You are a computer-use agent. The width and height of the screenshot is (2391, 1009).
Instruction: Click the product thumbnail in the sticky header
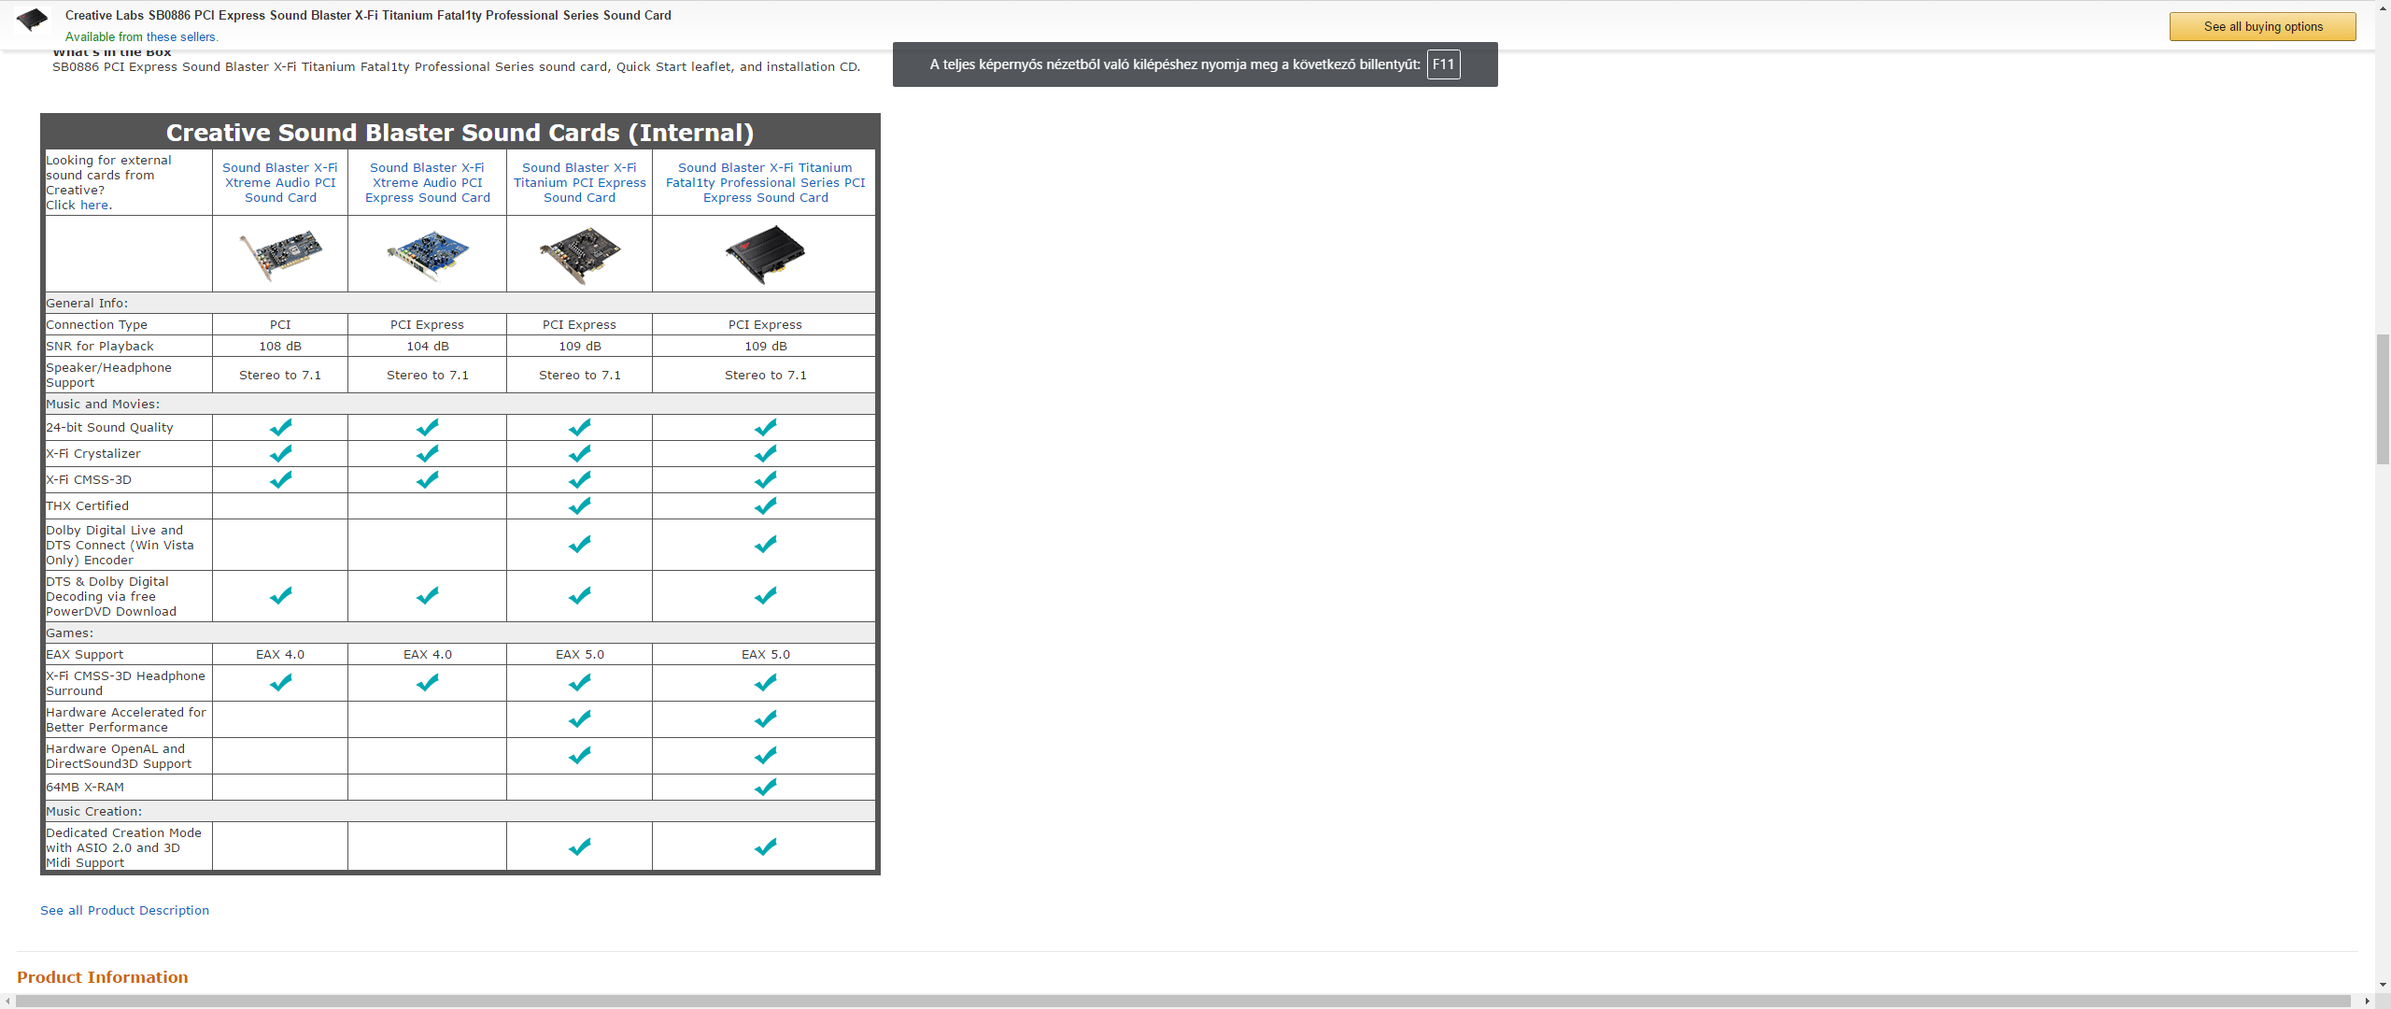(x=32, y=19)
